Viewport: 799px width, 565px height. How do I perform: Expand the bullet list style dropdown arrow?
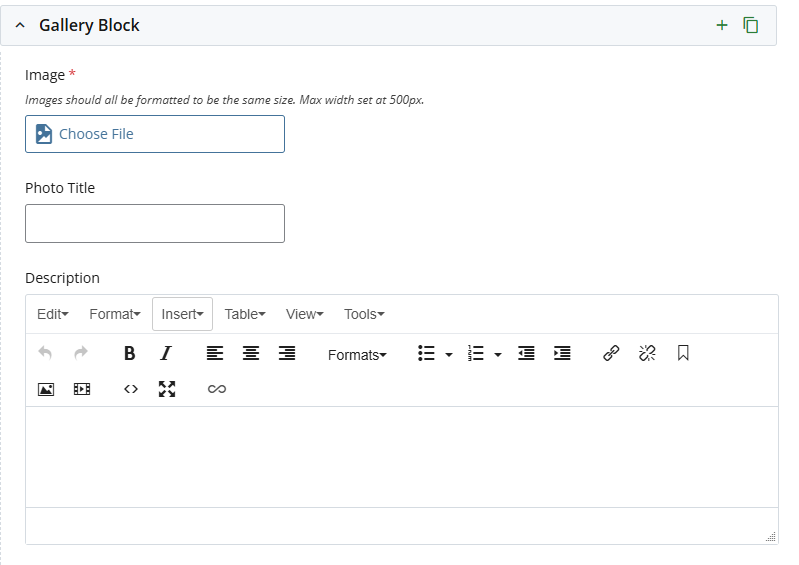click(x=449, y=354)
